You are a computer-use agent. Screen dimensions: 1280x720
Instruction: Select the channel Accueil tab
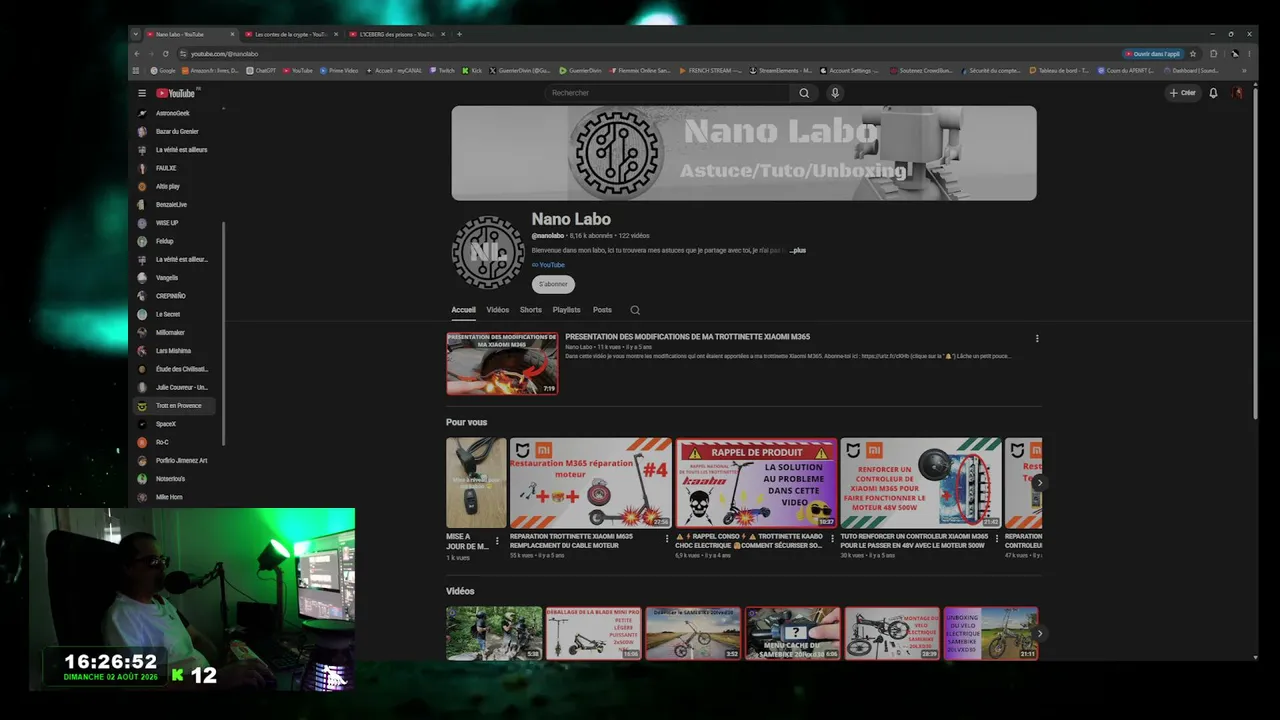(x=463, y=310)
